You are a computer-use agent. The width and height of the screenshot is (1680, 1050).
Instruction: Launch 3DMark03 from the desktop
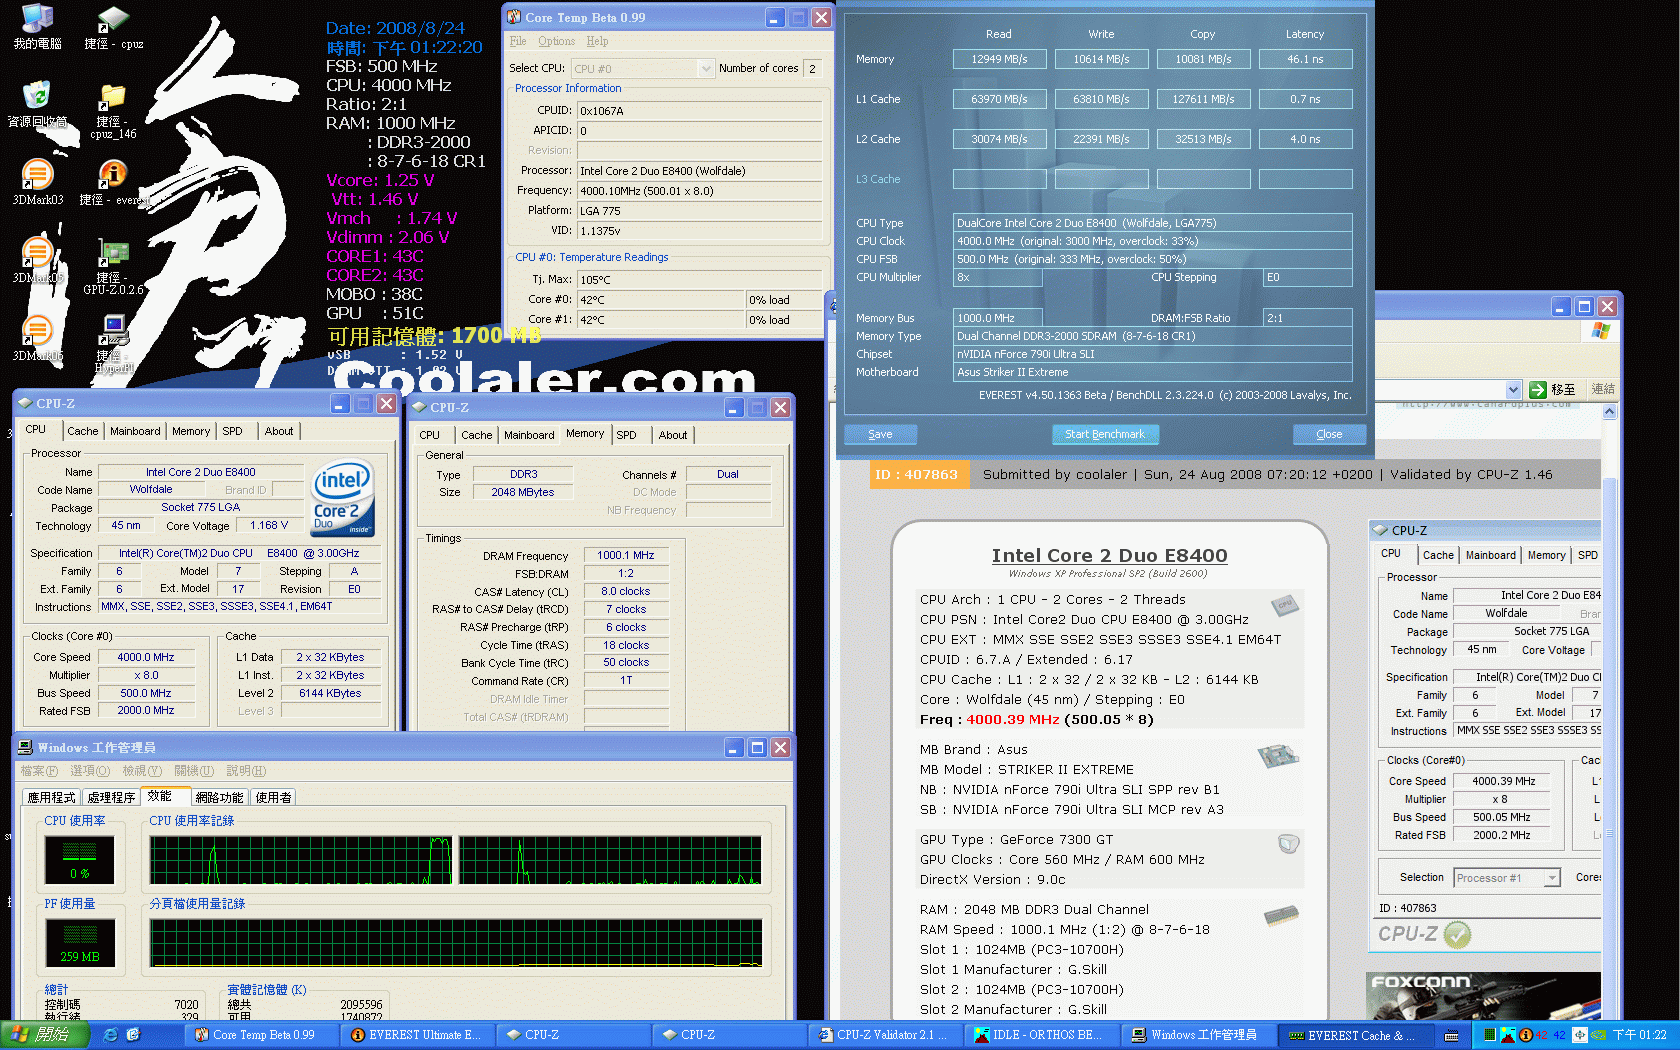37,181
